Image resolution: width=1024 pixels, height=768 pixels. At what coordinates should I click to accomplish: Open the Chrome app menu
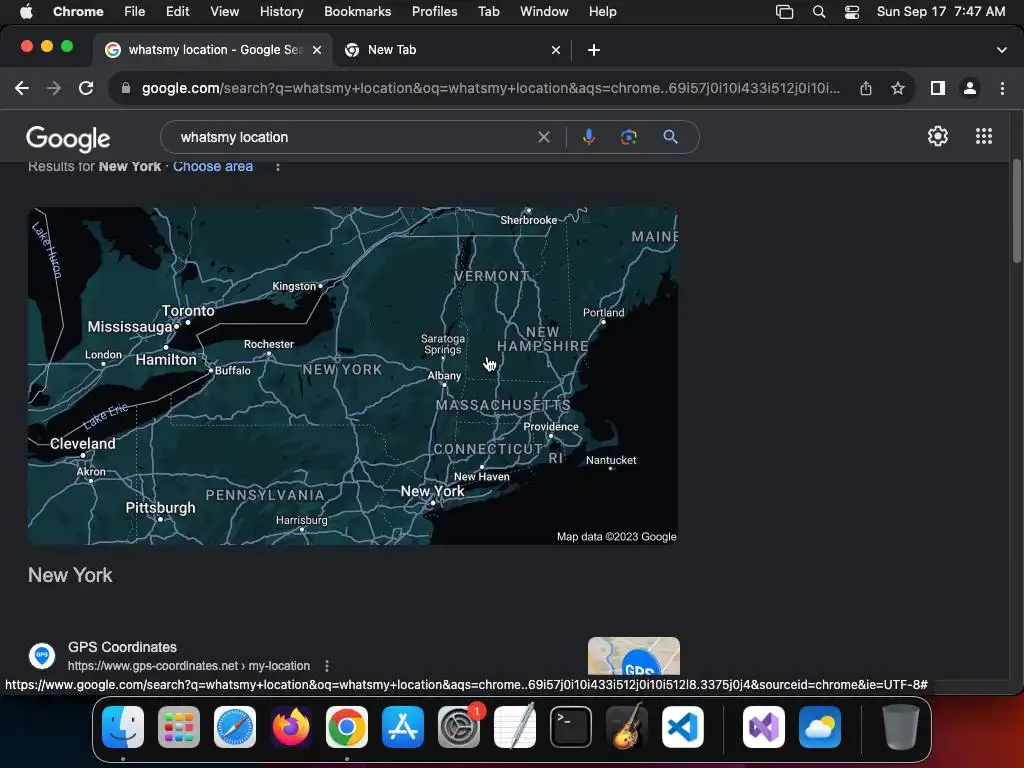point(78,11)
